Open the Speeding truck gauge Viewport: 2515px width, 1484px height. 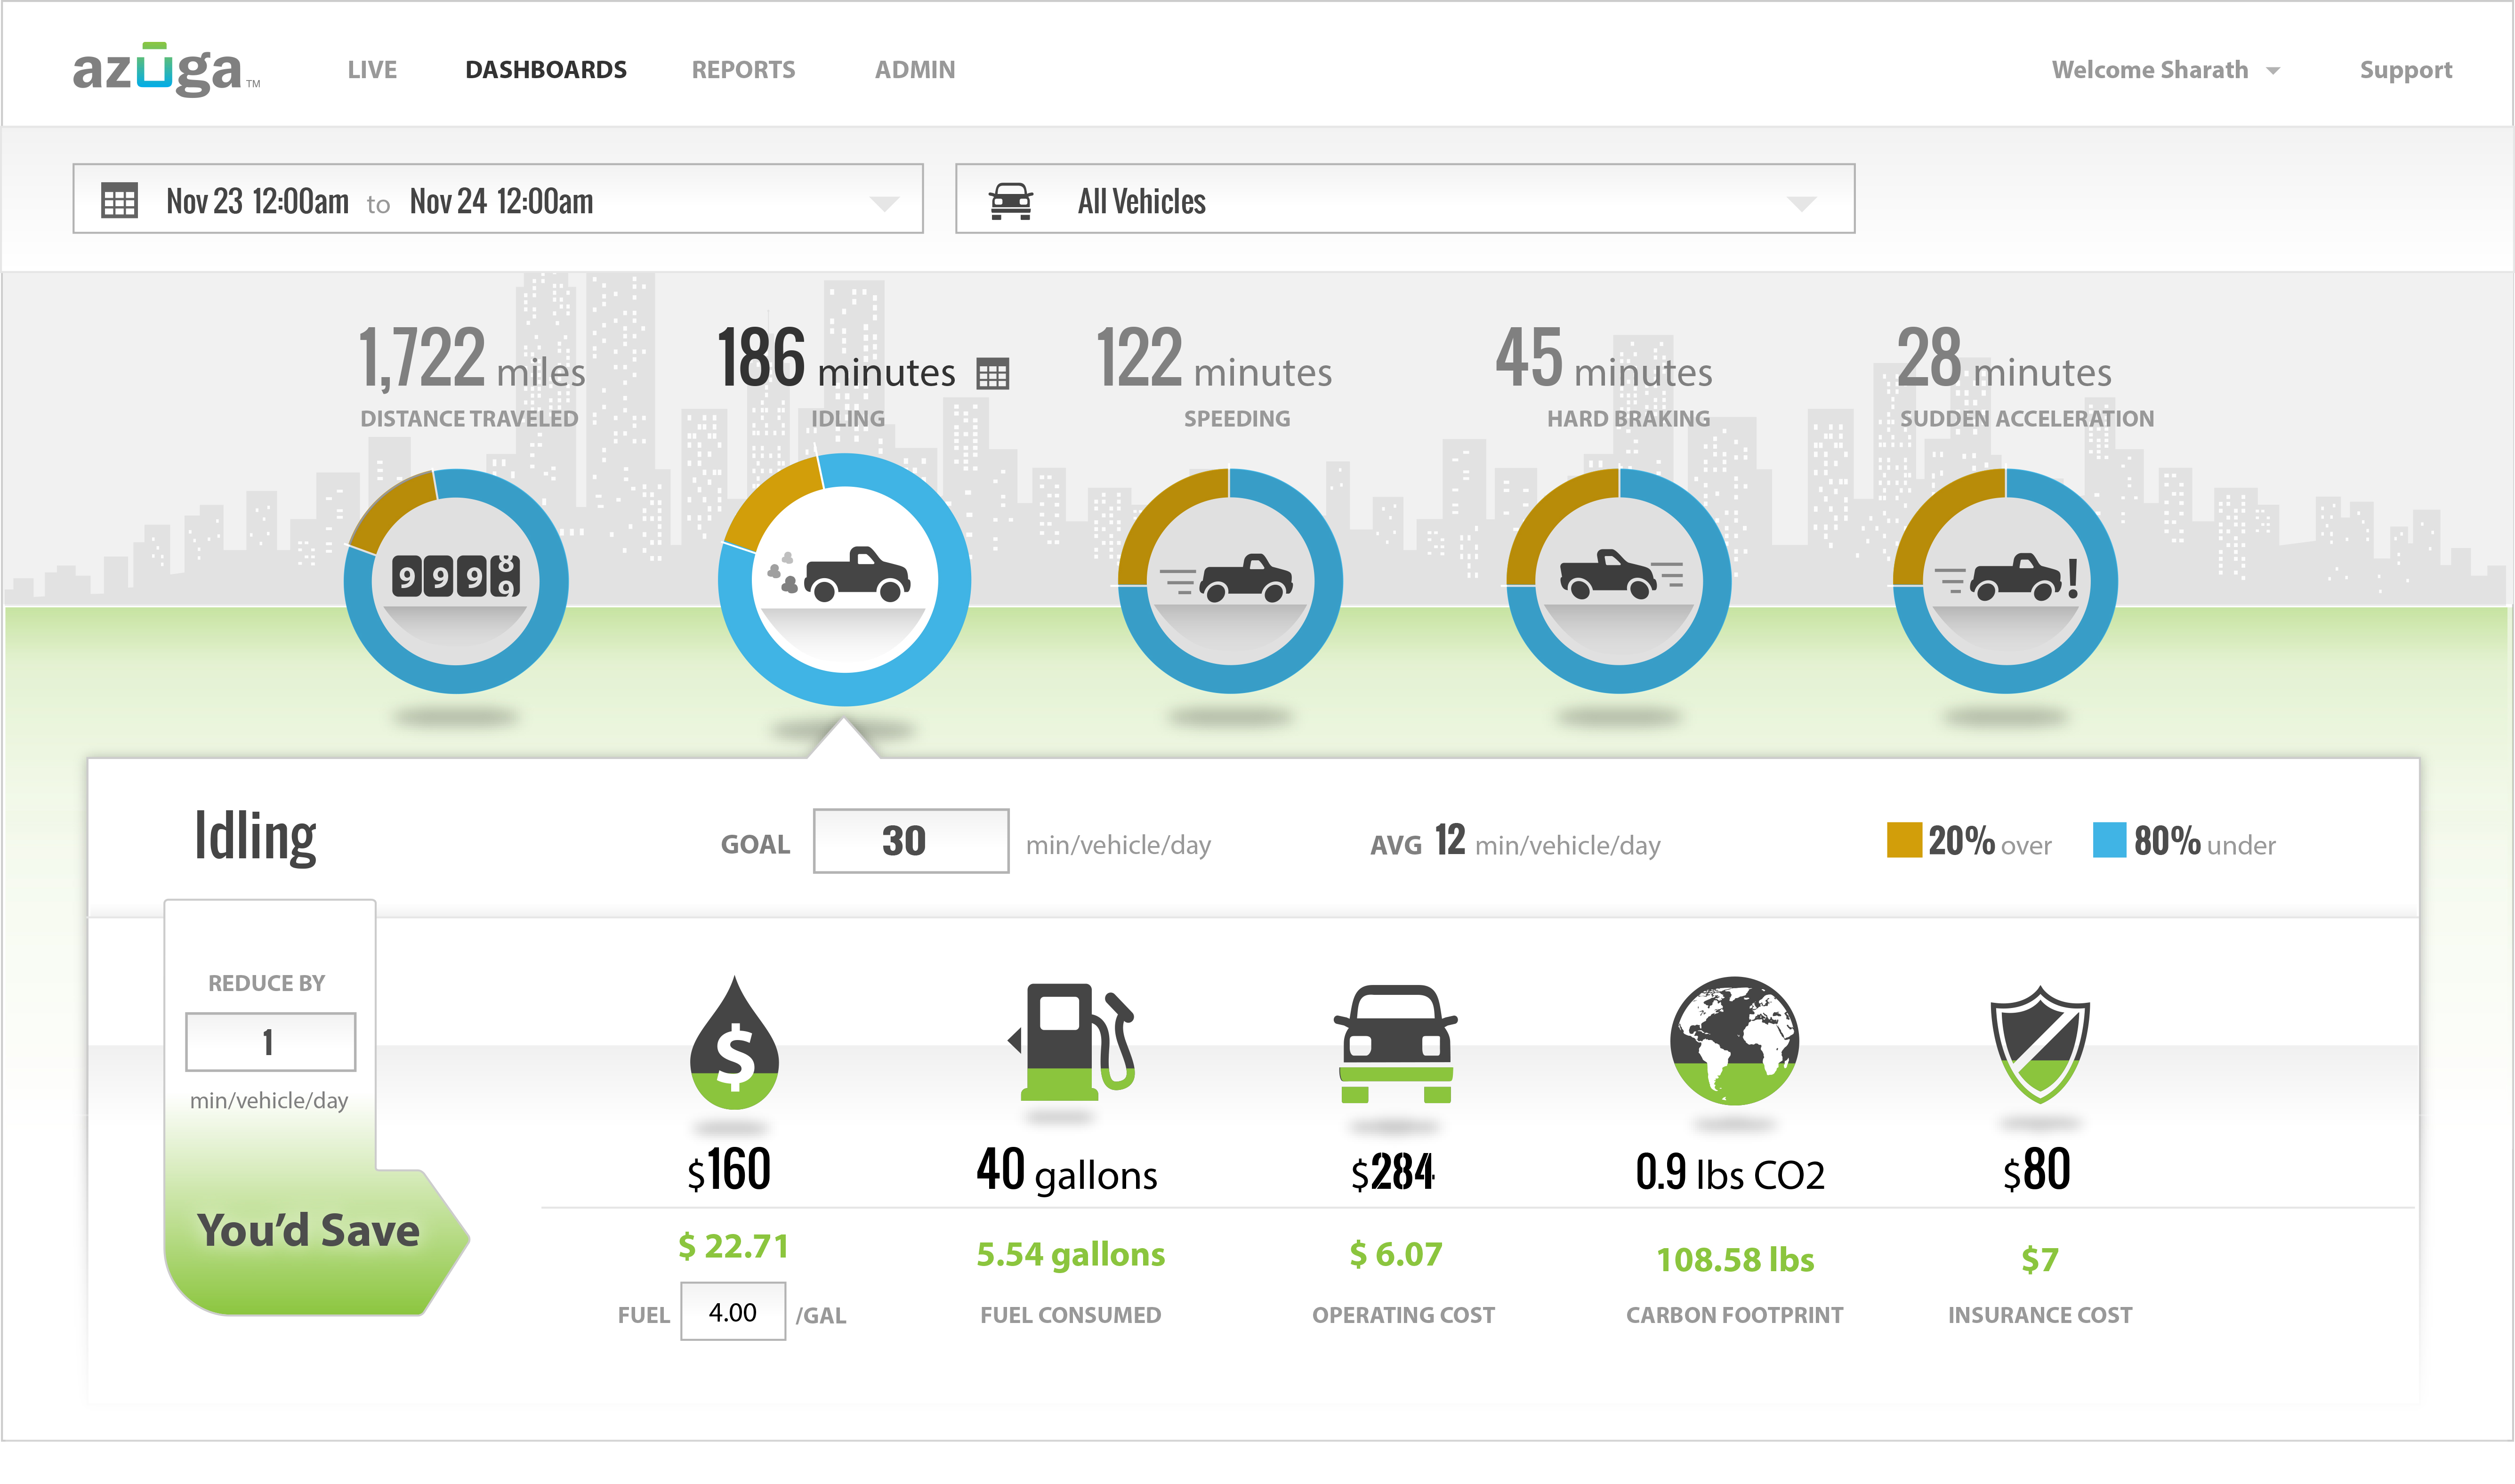click(x=1230, y=581)
